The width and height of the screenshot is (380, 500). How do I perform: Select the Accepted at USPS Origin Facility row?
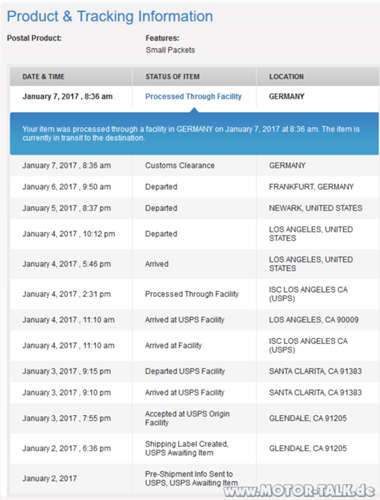[x=194, y=418]
